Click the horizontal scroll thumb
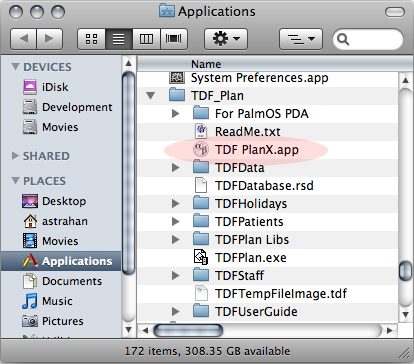This screenshot has width=414, height=364. (188, 331)
